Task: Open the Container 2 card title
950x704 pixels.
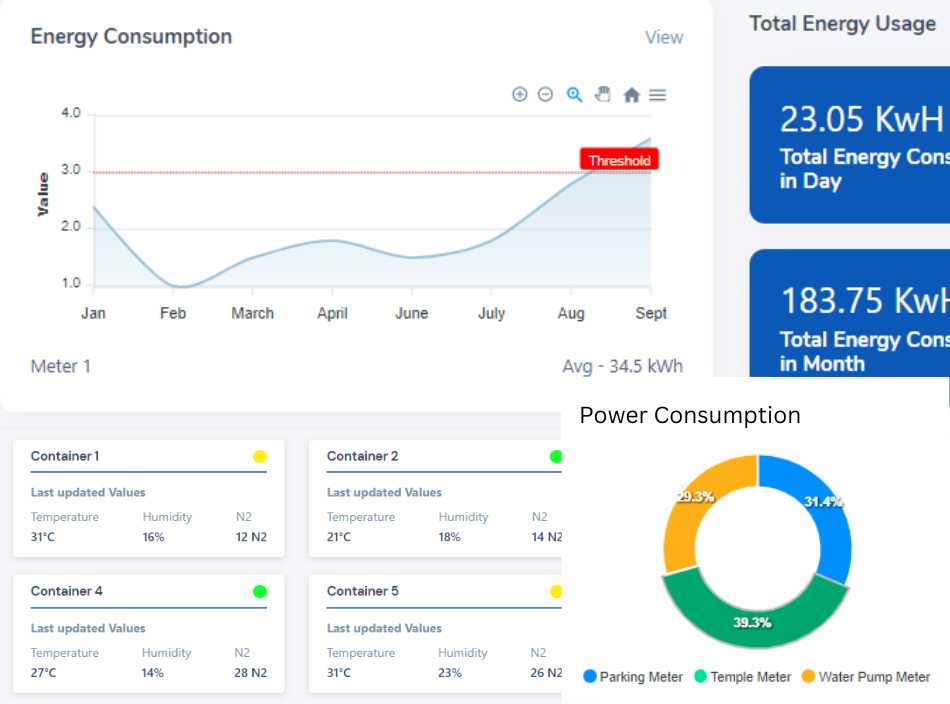Action: (362, 456)
